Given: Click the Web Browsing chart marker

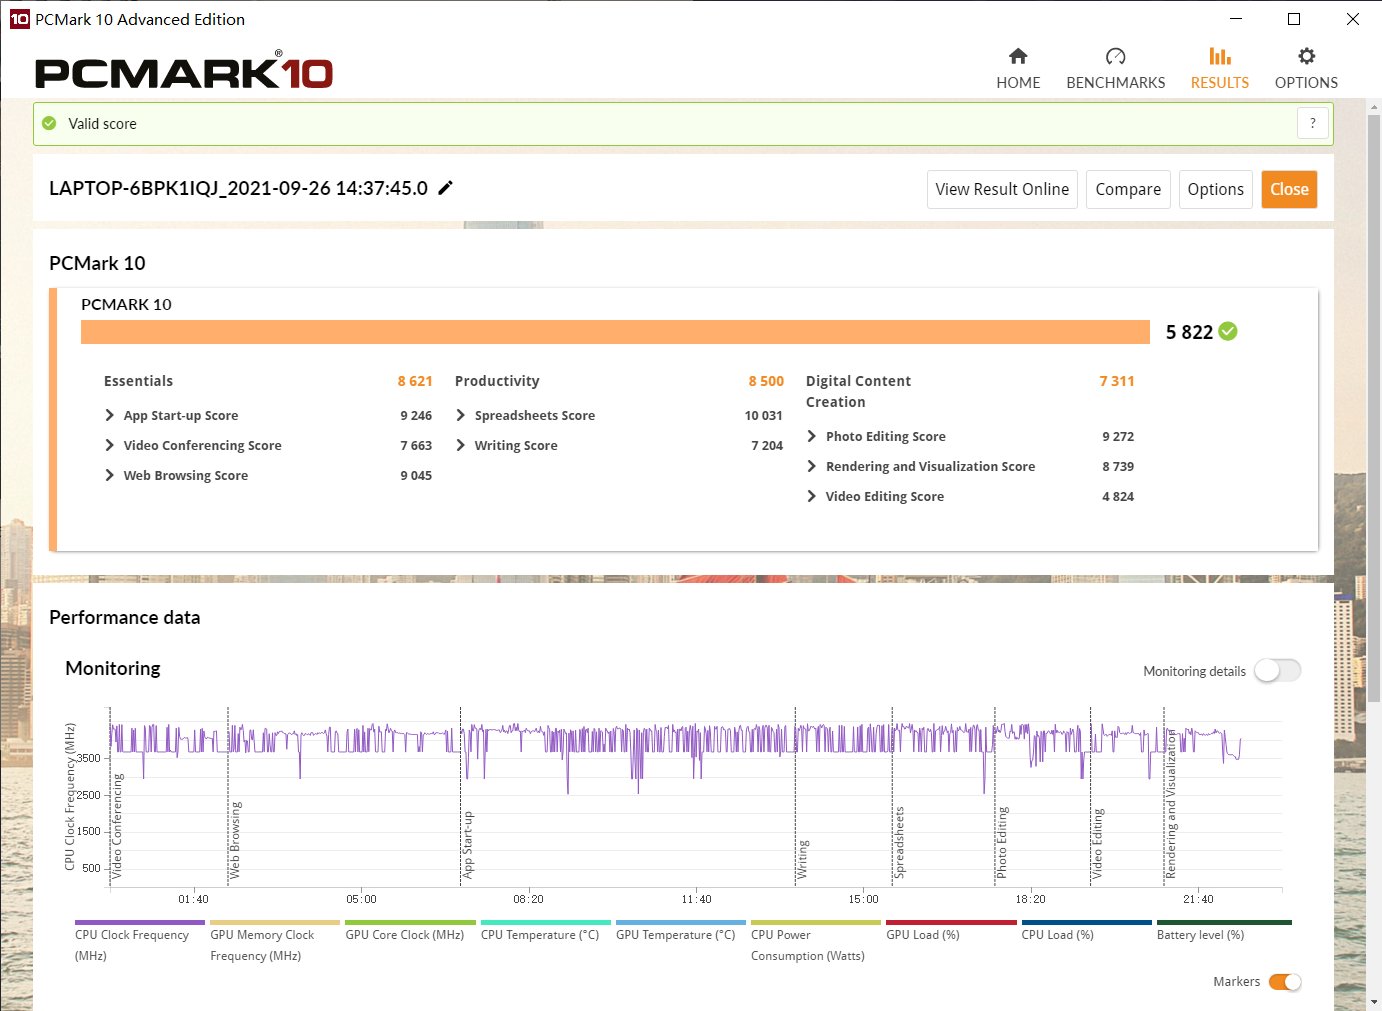Looking at the screenshot, I should point(235,840).
